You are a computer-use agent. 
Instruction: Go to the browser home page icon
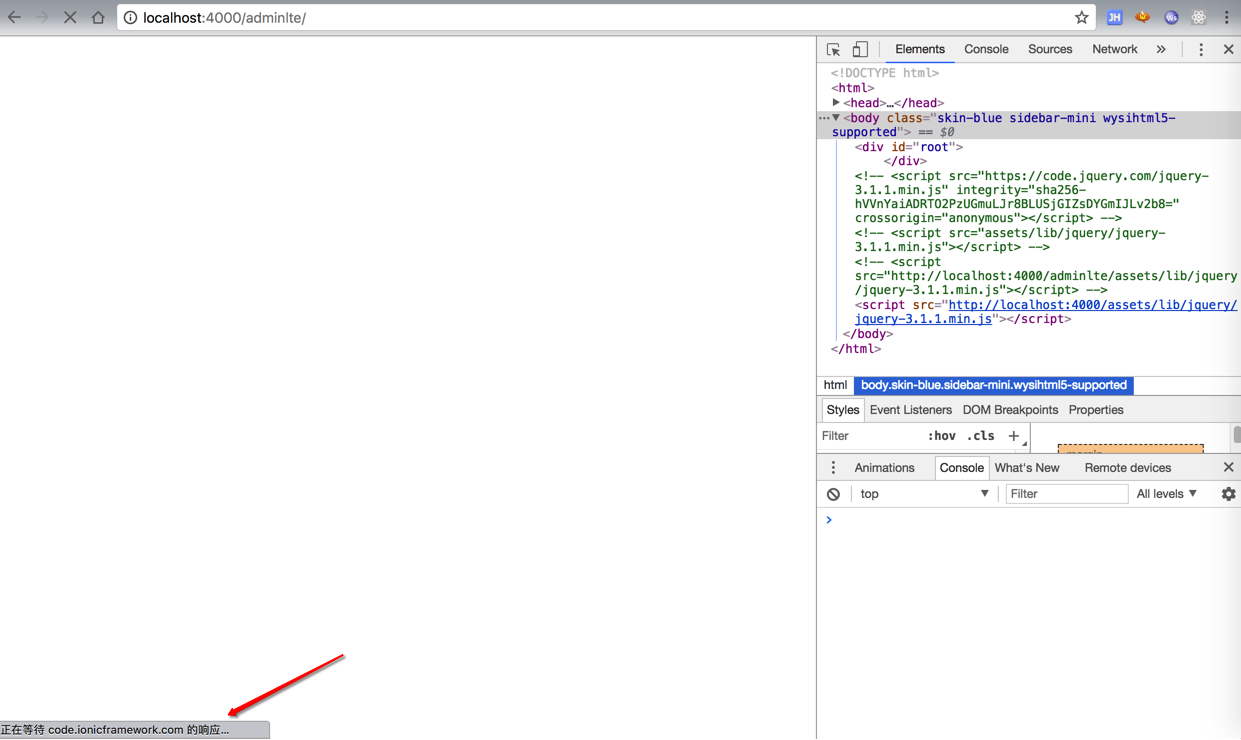[x=98, y=17]
